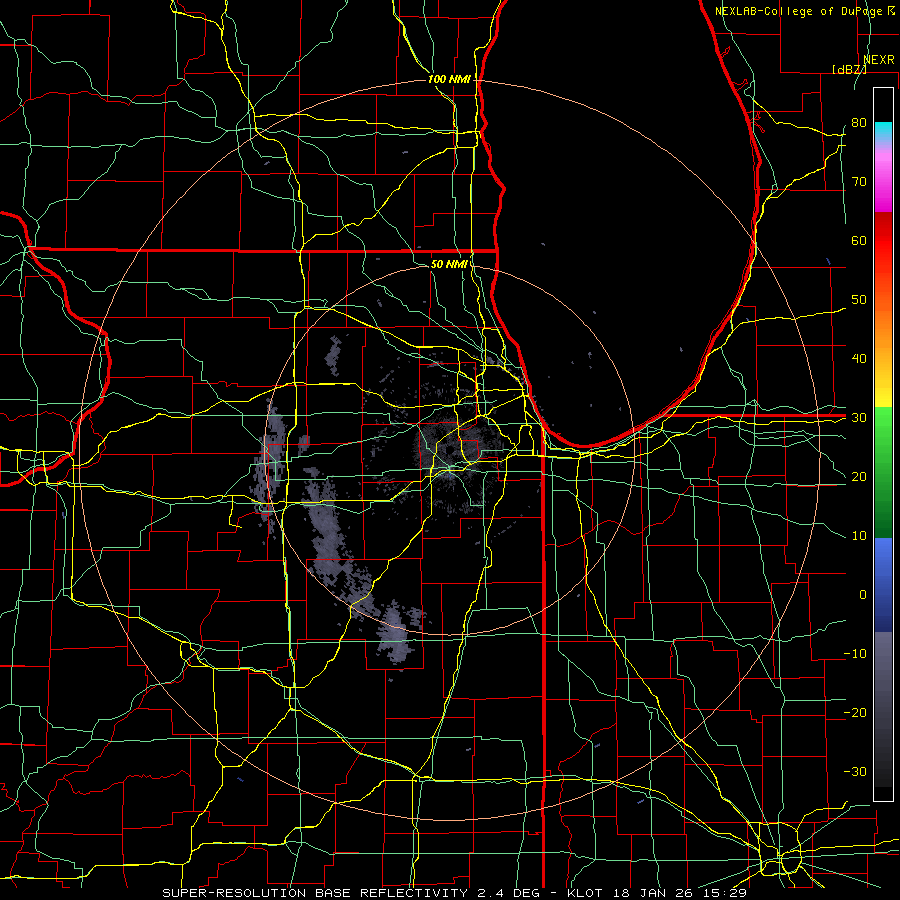Click the red segment of the color bar

coord(883,241)
